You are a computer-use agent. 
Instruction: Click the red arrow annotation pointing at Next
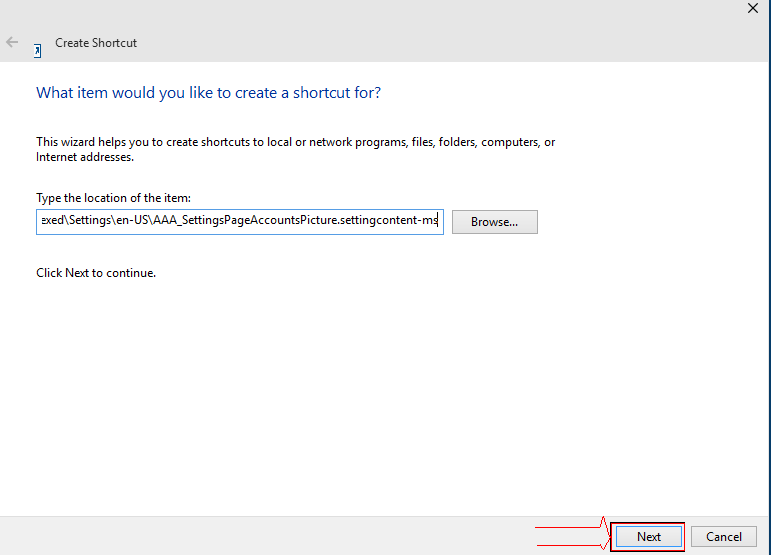point(603,535)
